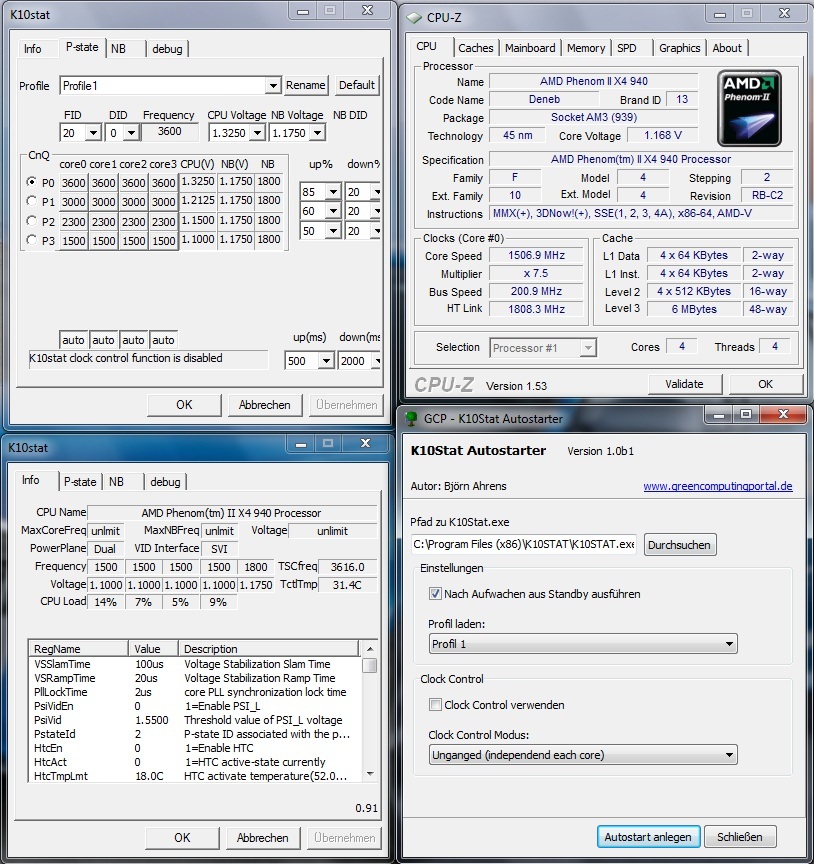Switch to the Caches tab in CPU-Z
Image resolution: width=814 pixels, height=864 pixels.
(476, 48)
